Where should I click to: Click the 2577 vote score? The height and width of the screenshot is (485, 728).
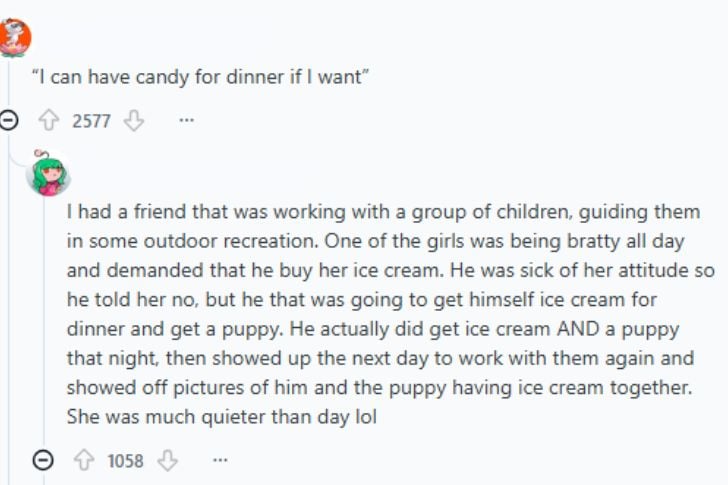point(91,121)
